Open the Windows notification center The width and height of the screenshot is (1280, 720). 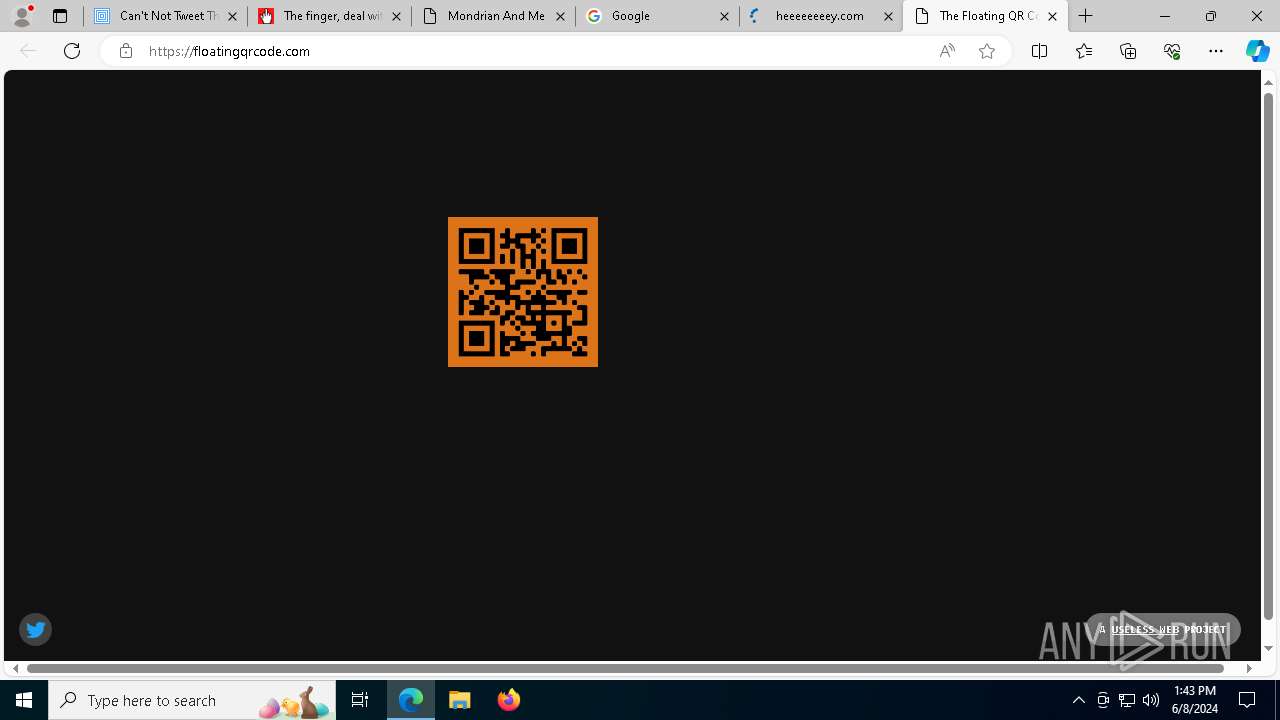click(1248, 700)
